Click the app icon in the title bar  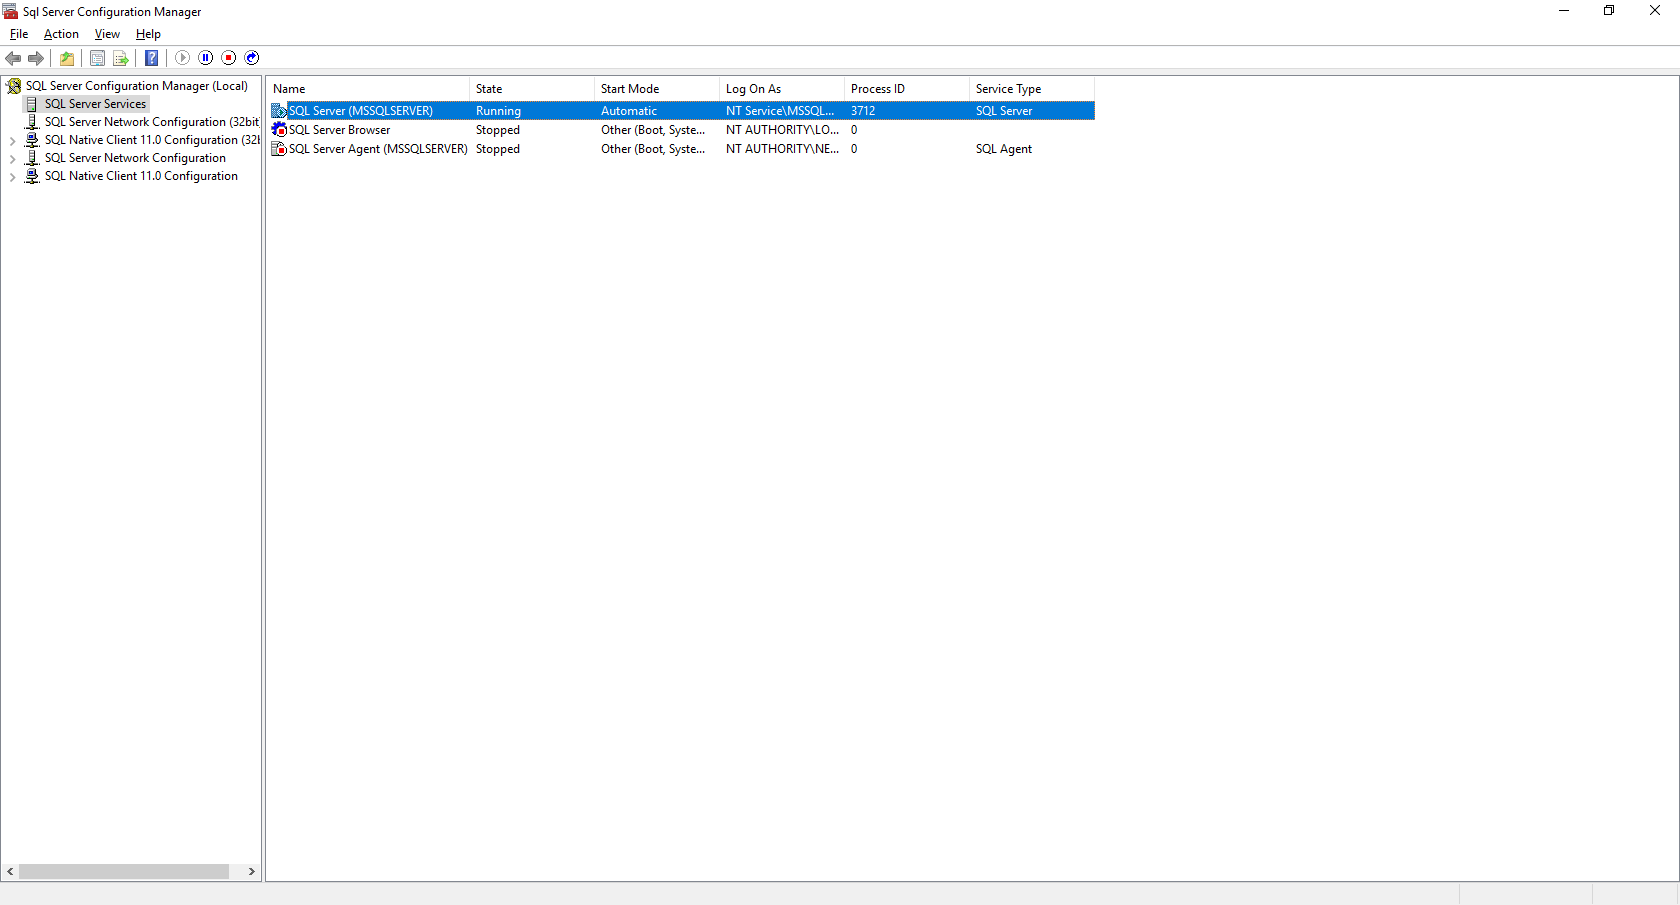[x=10, y=11]
